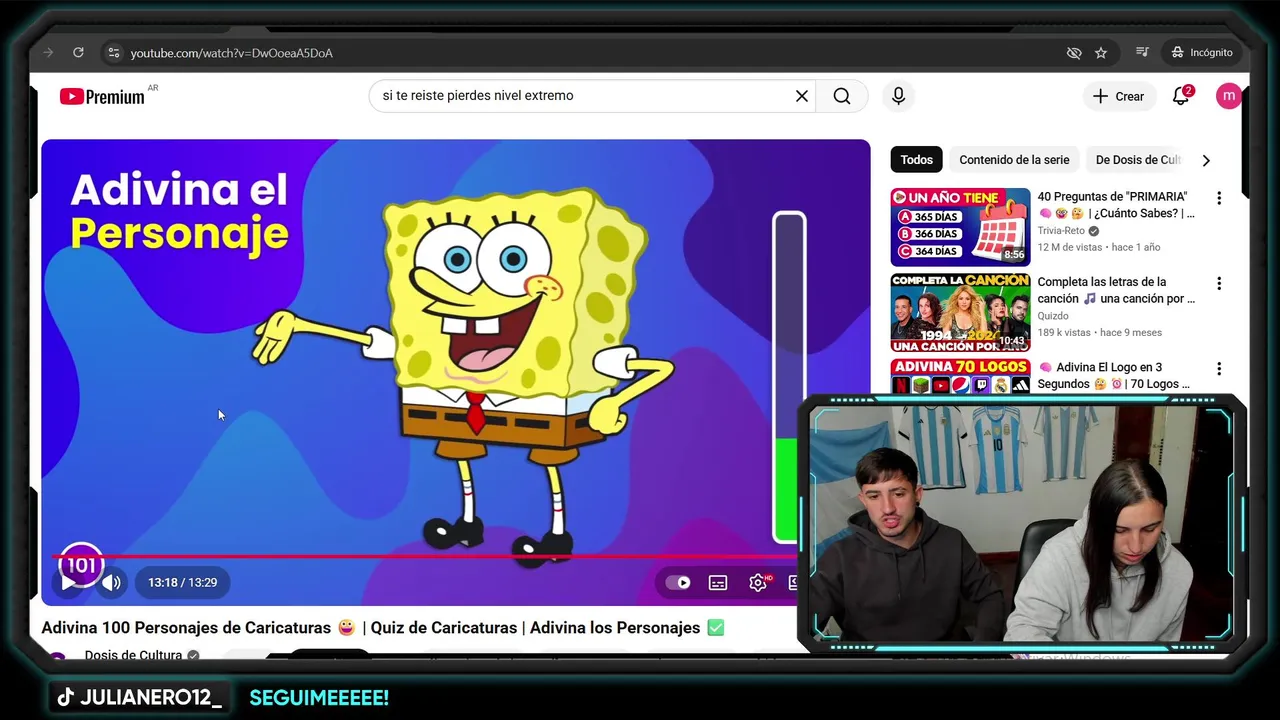The image size is (1280, 720).
Task: Select the Todos filter chip
Action: click(x=916, y=160)
